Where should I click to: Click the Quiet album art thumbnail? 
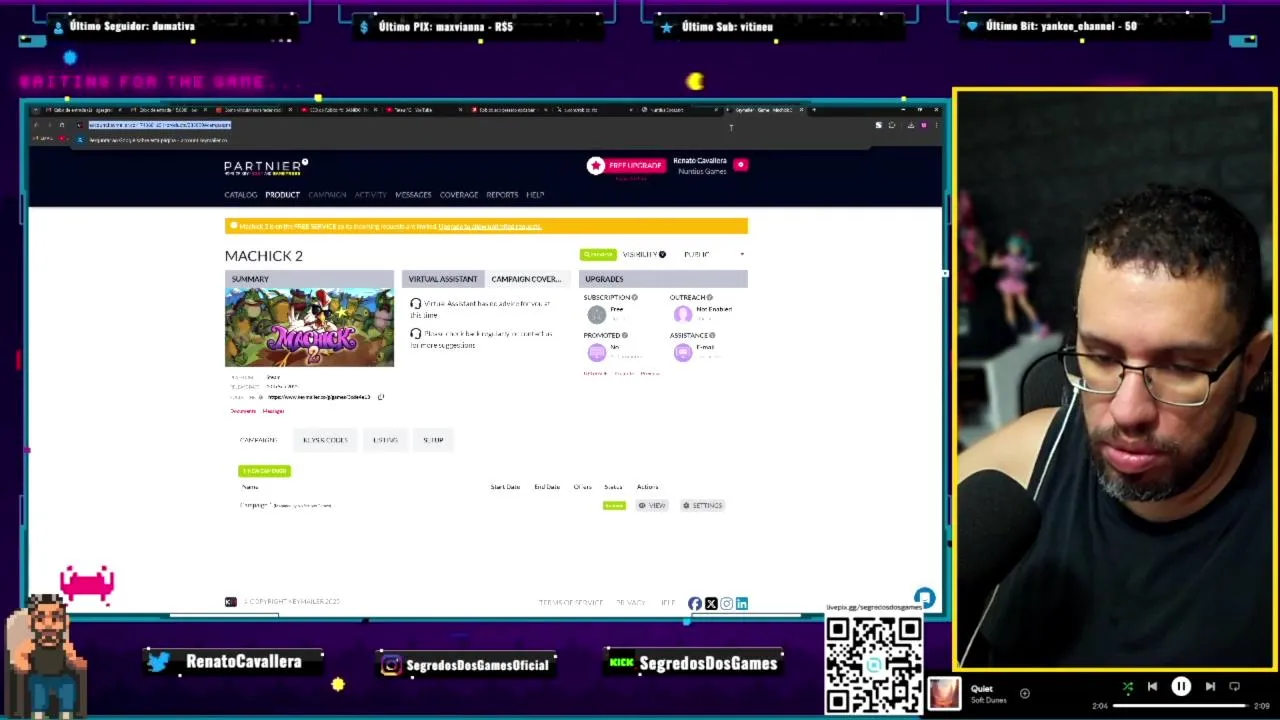pos(944,693)
